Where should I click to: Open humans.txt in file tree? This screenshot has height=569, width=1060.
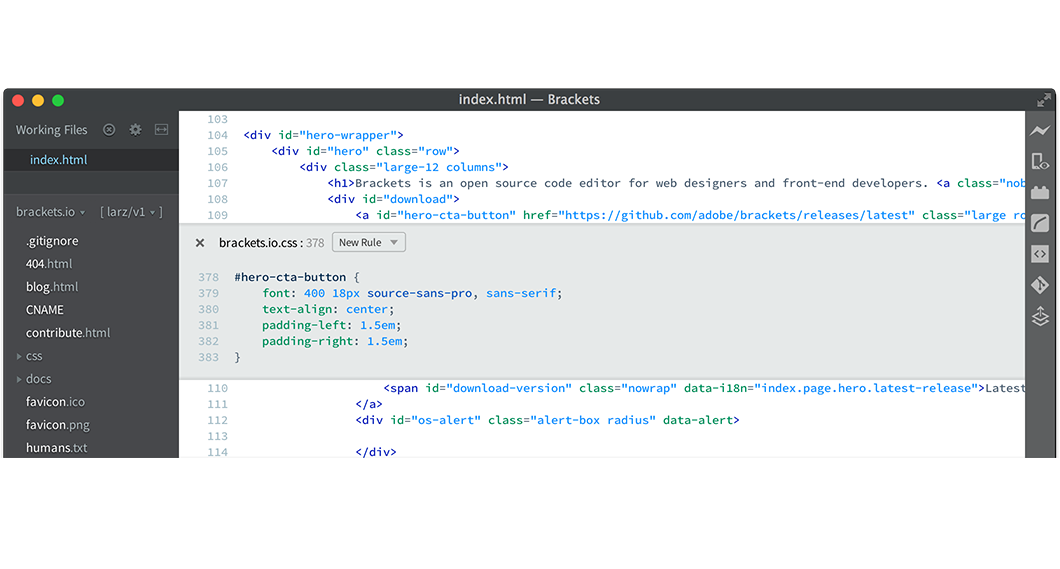(56, 448)
